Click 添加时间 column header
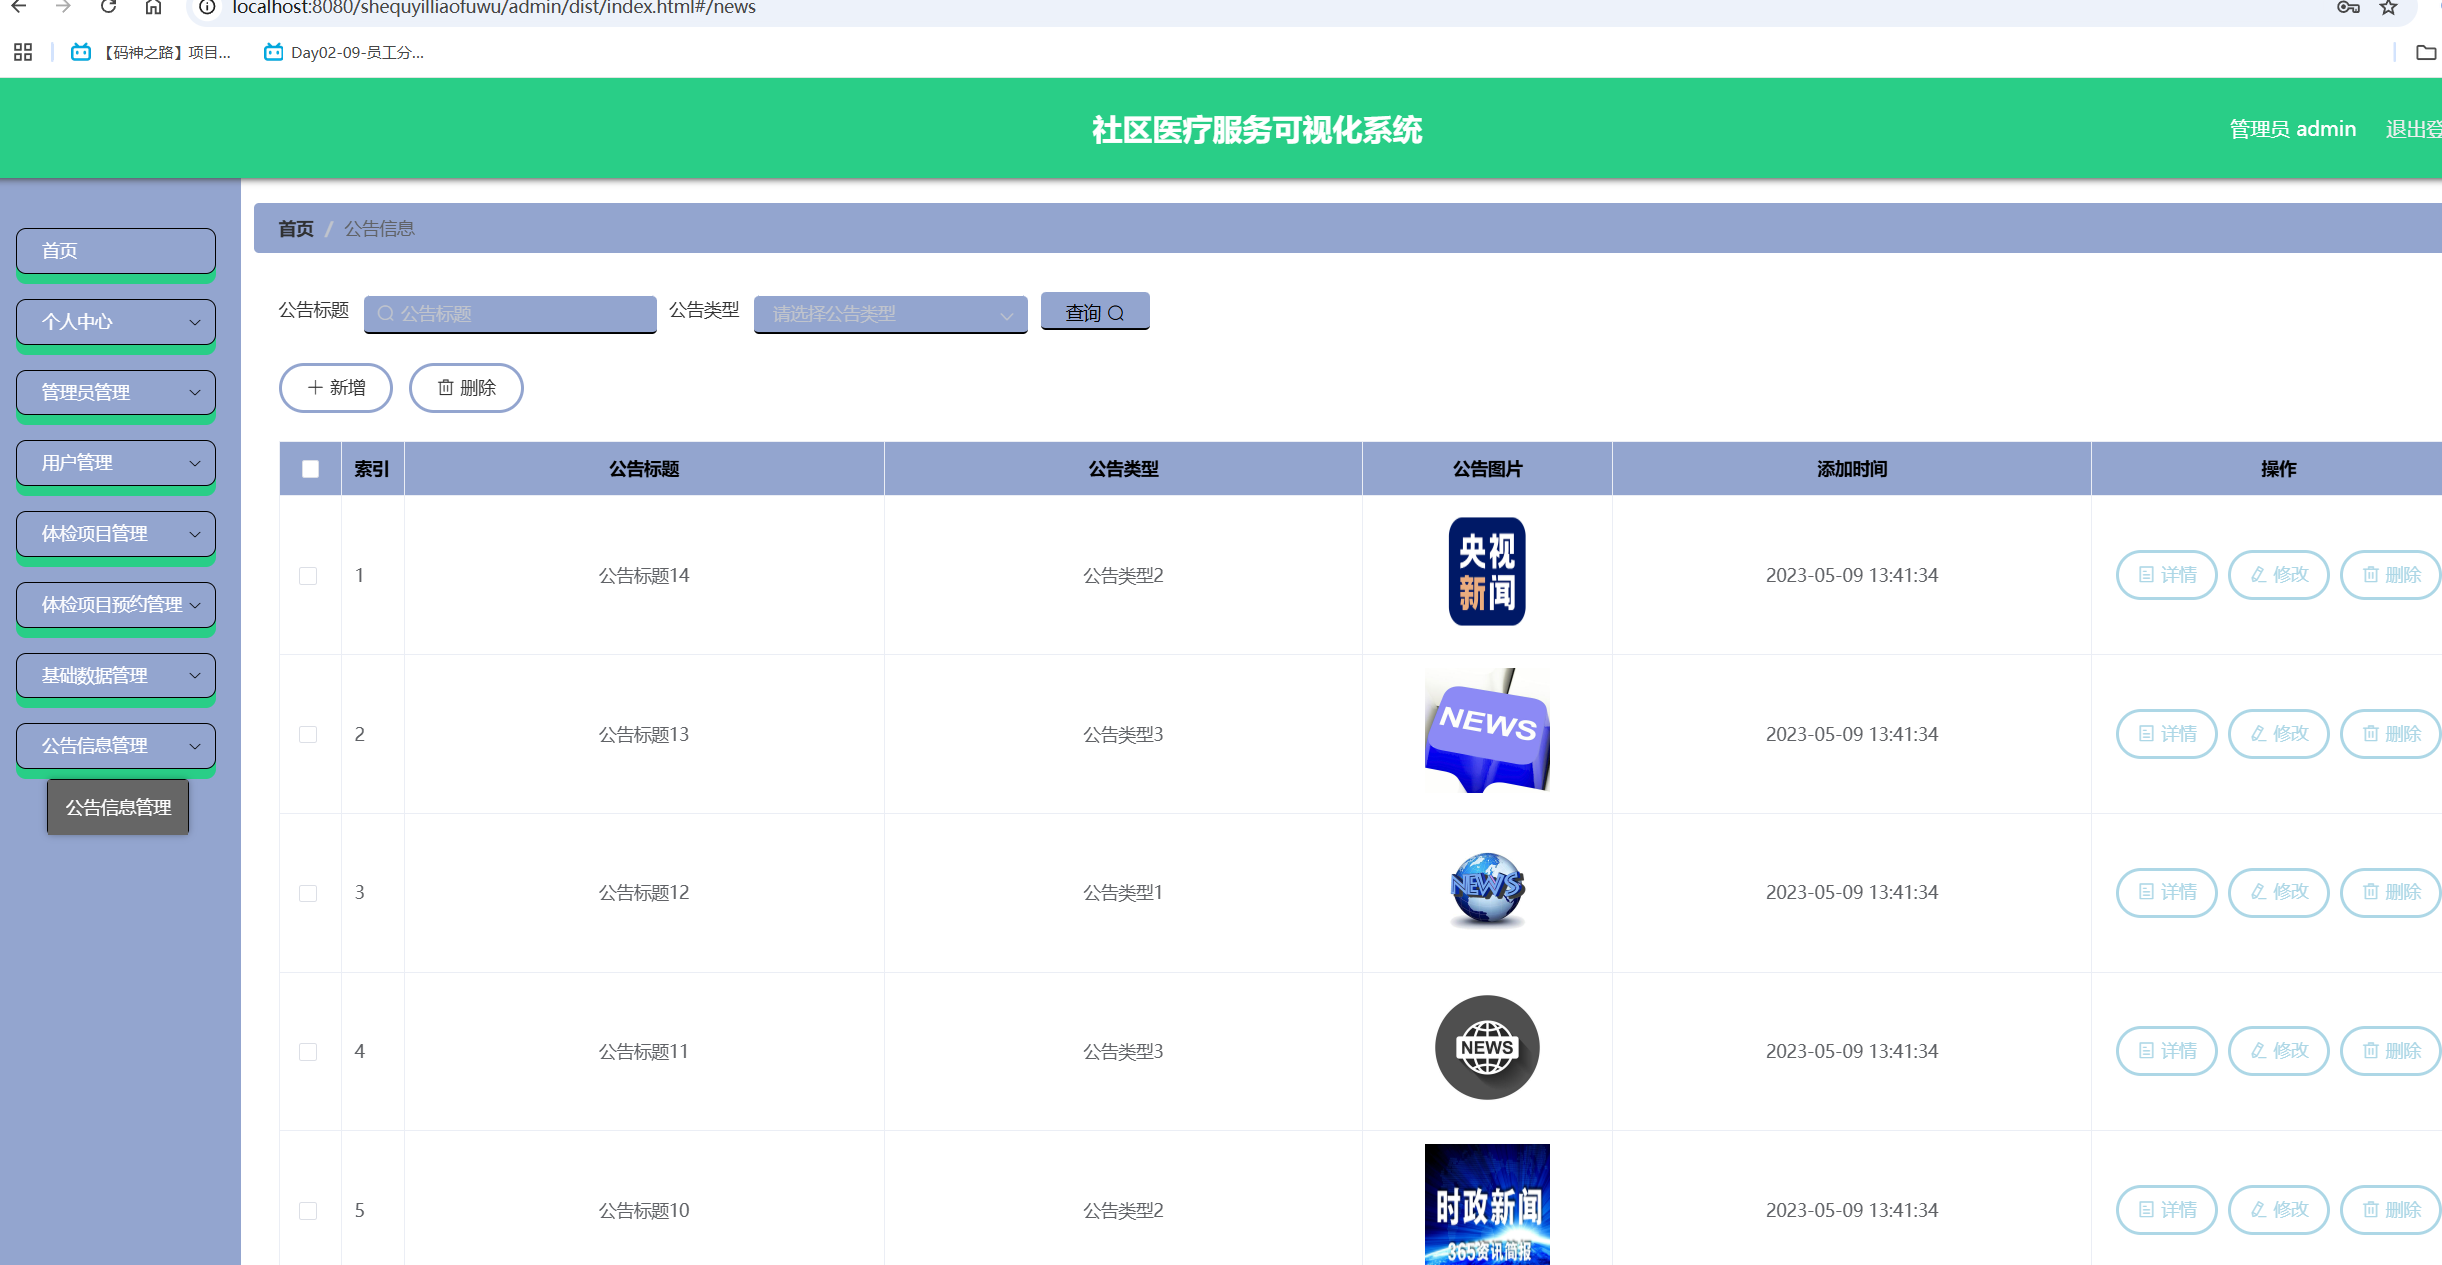 pyautogui.click(x=1852, y=469)
